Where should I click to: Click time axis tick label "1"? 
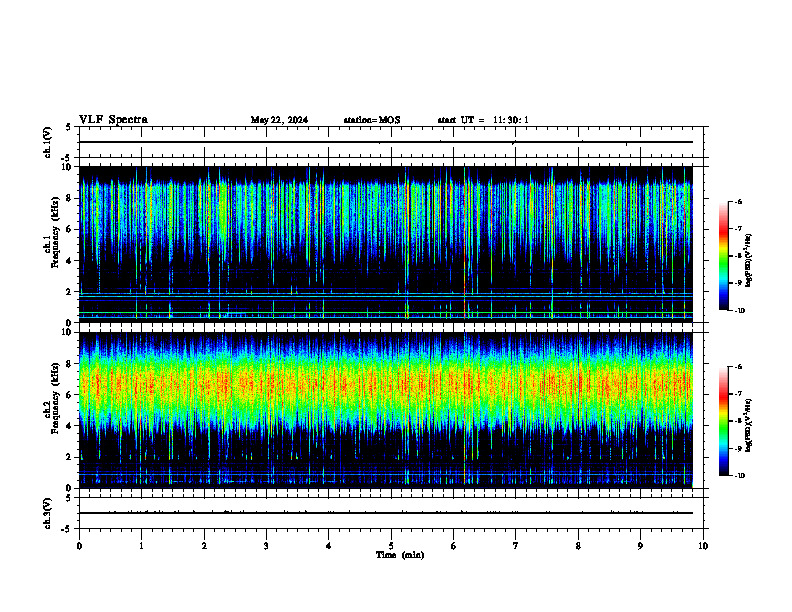(x=141, y=546)
